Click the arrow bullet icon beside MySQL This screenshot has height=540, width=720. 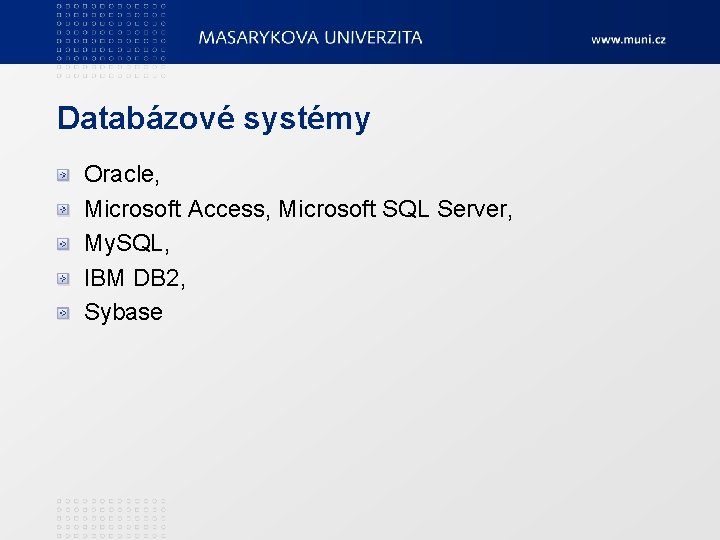pyautogui.click(x=63, y=244)
